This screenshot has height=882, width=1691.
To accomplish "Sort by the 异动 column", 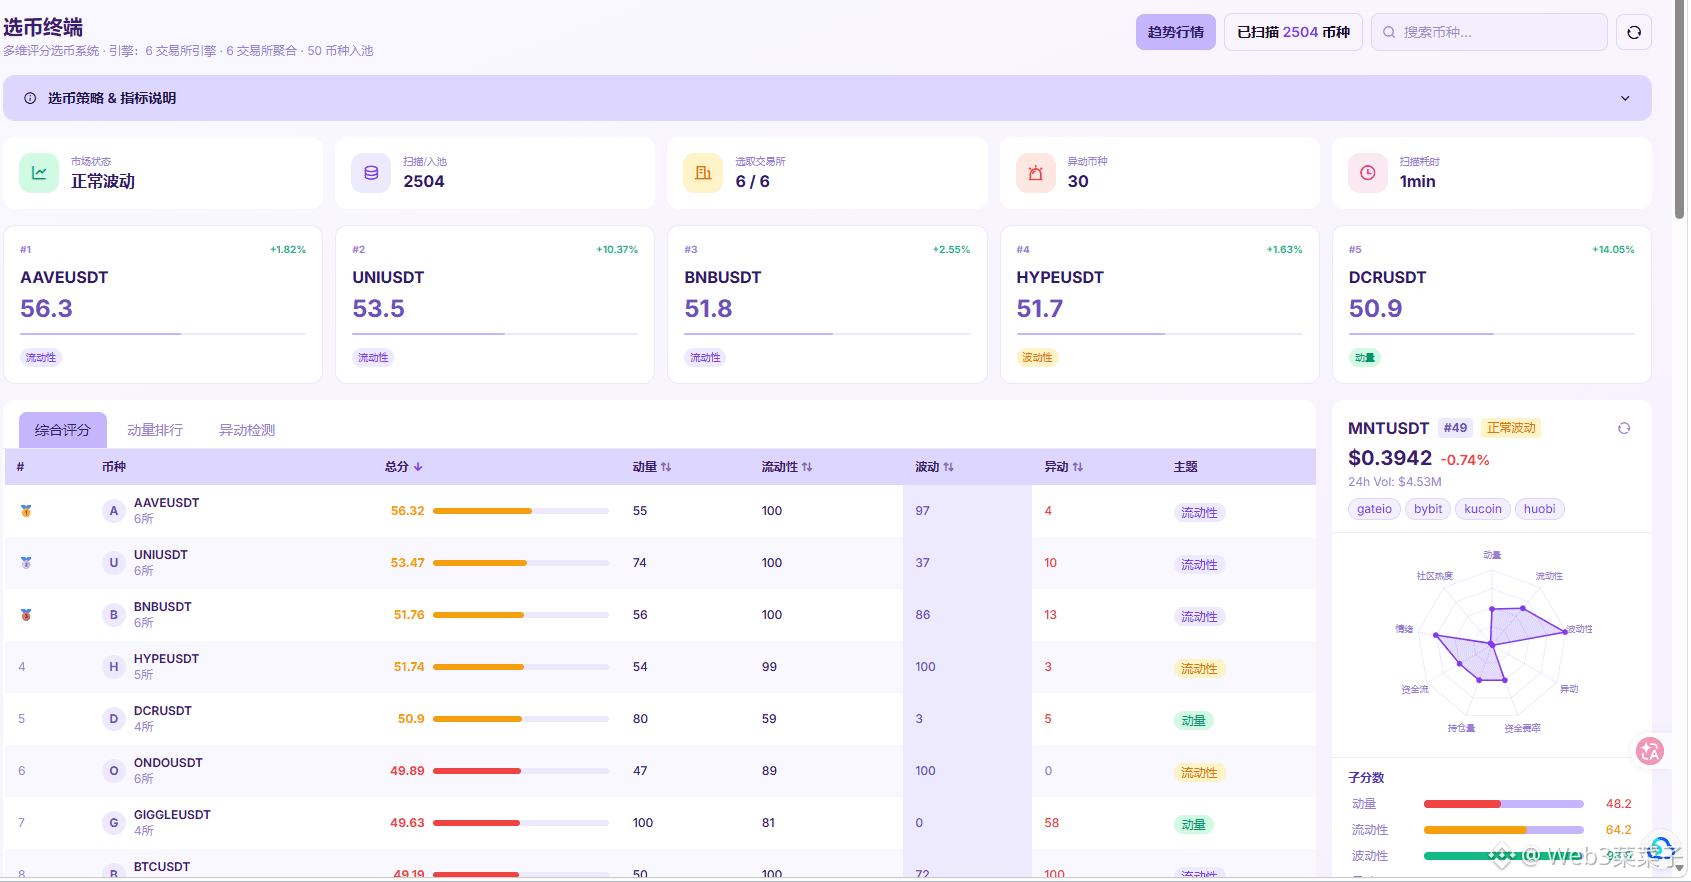I will pyautogui.click(x=1064, y=467).
